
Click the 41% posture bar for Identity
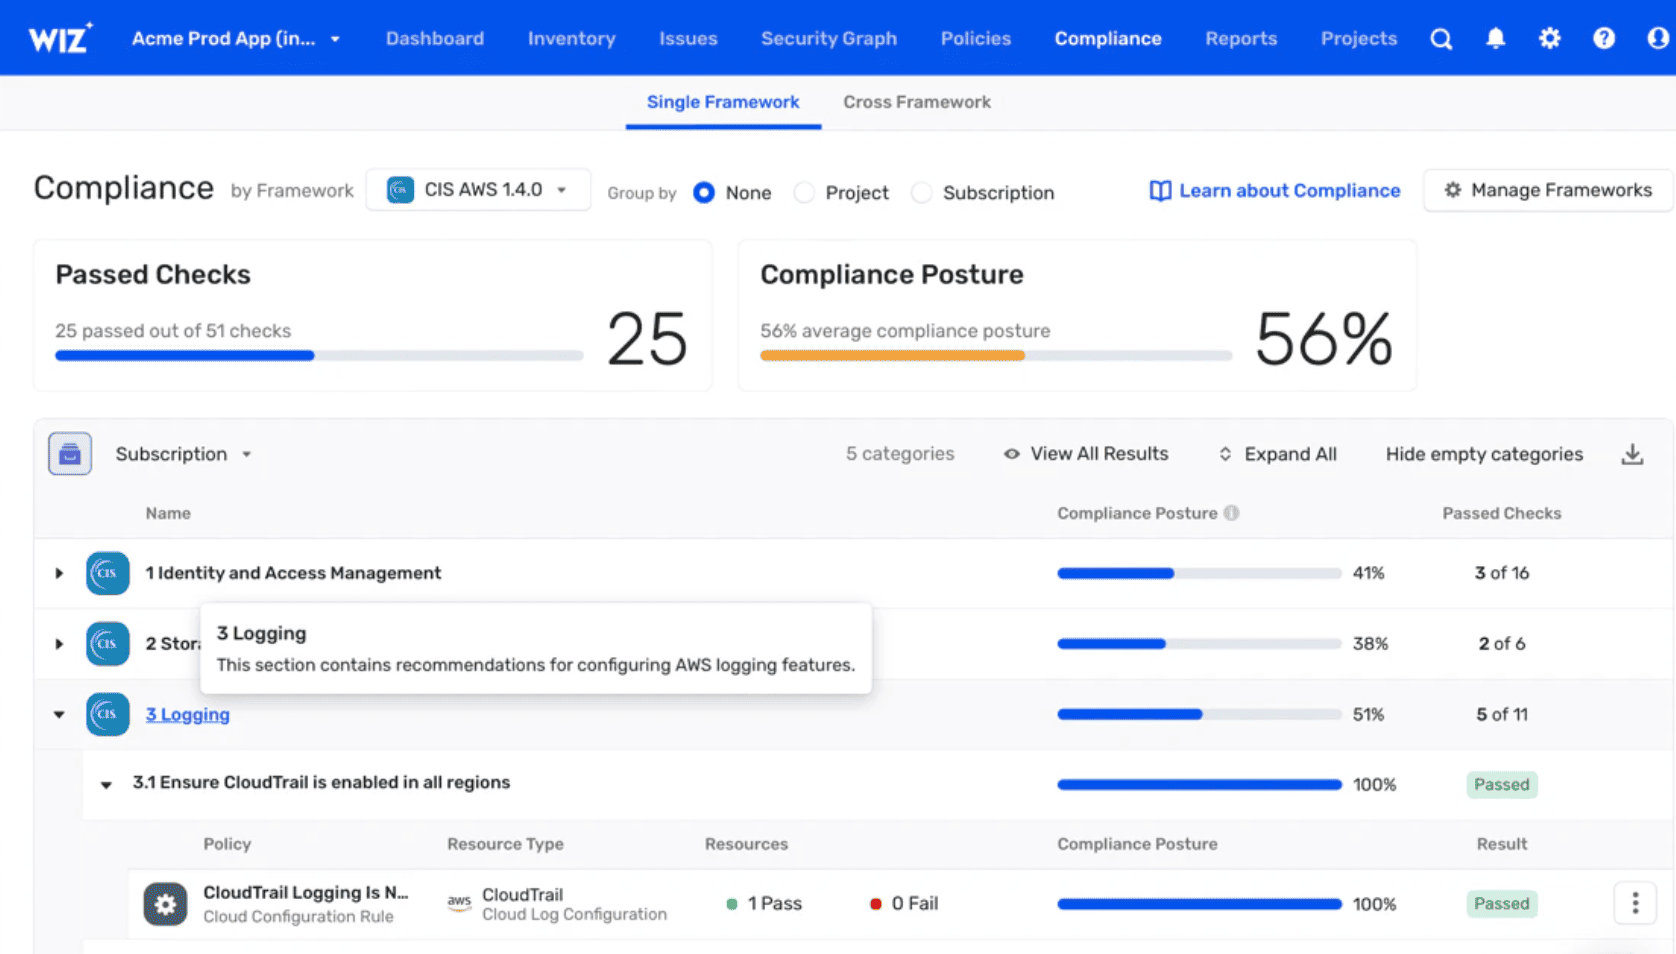point(1199,573)
